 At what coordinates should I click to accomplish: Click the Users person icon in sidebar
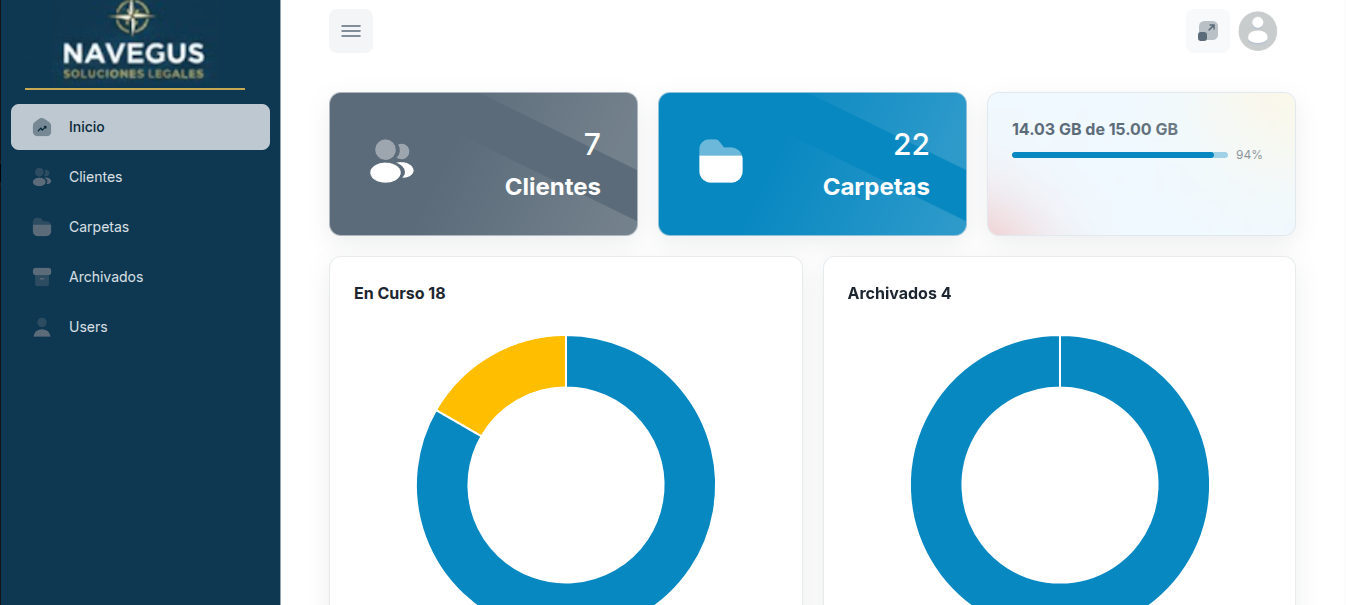pos(42,327)
